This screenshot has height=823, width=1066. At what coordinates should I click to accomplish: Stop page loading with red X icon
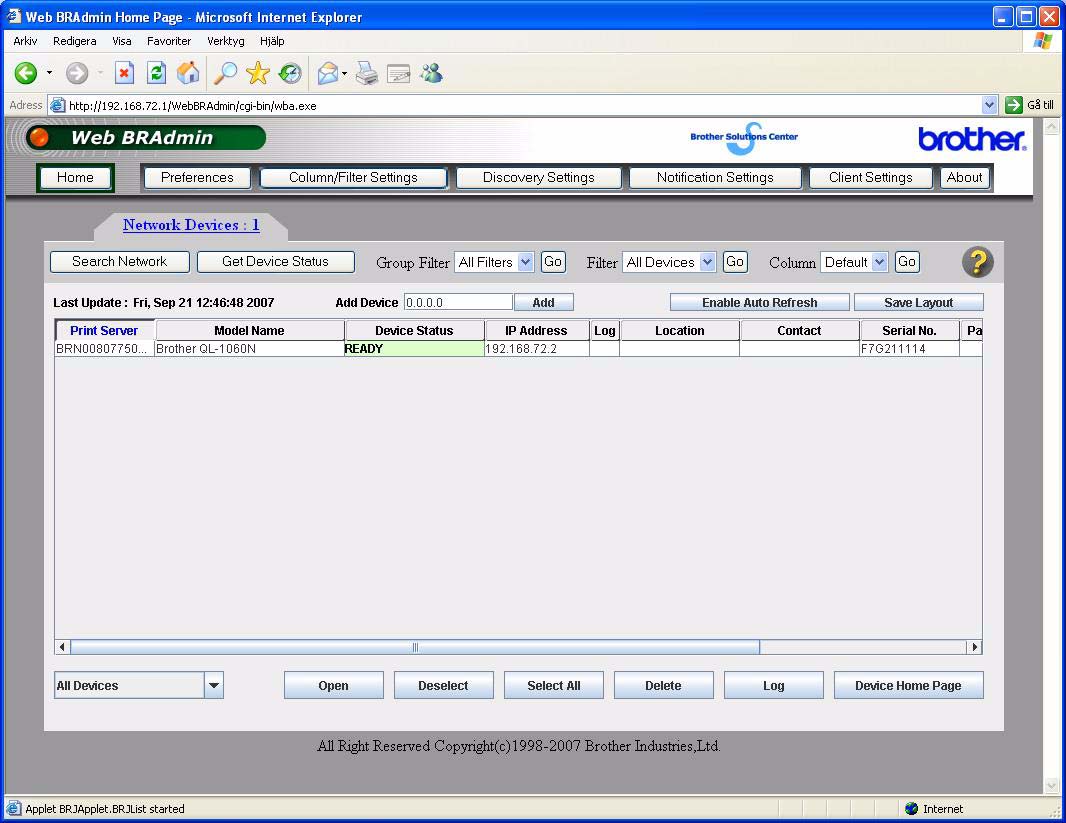click(124, 73)
